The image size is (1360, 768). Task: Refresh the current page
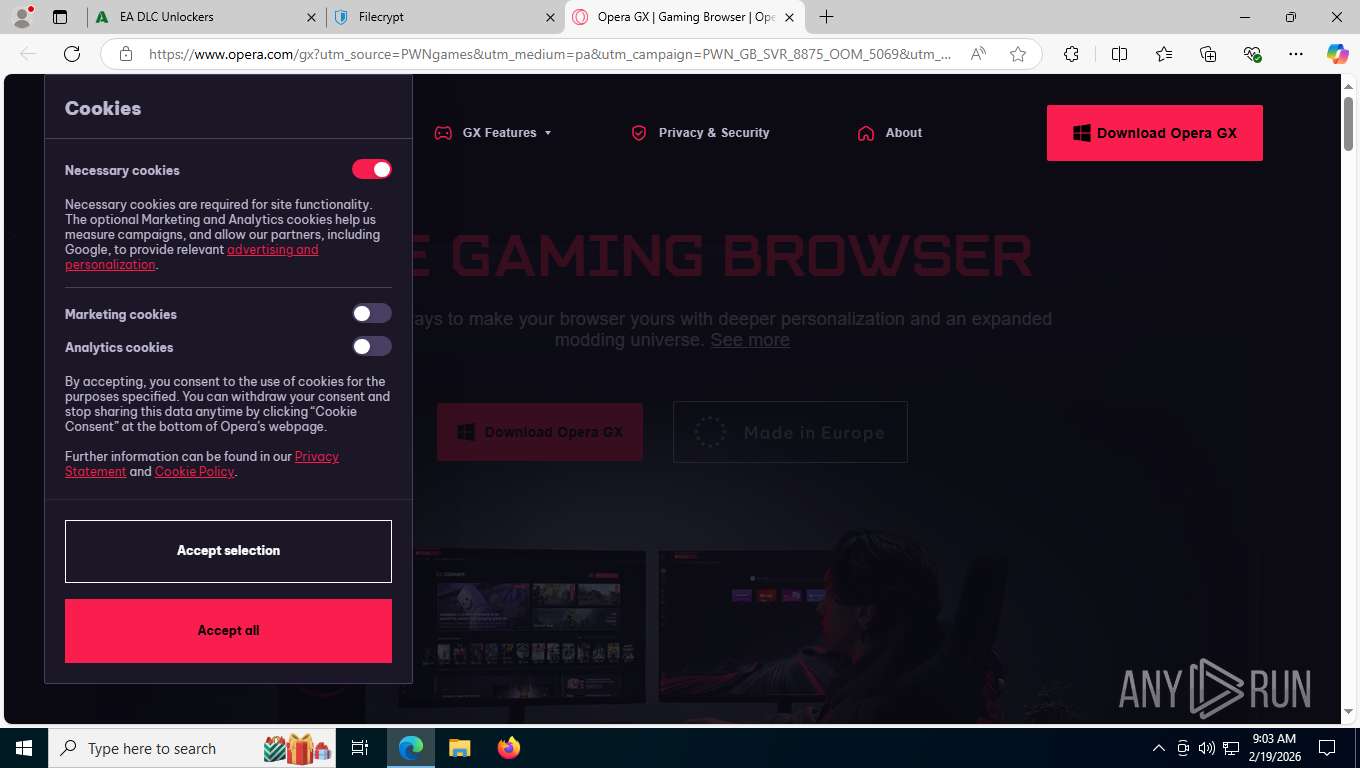point(71,54)
